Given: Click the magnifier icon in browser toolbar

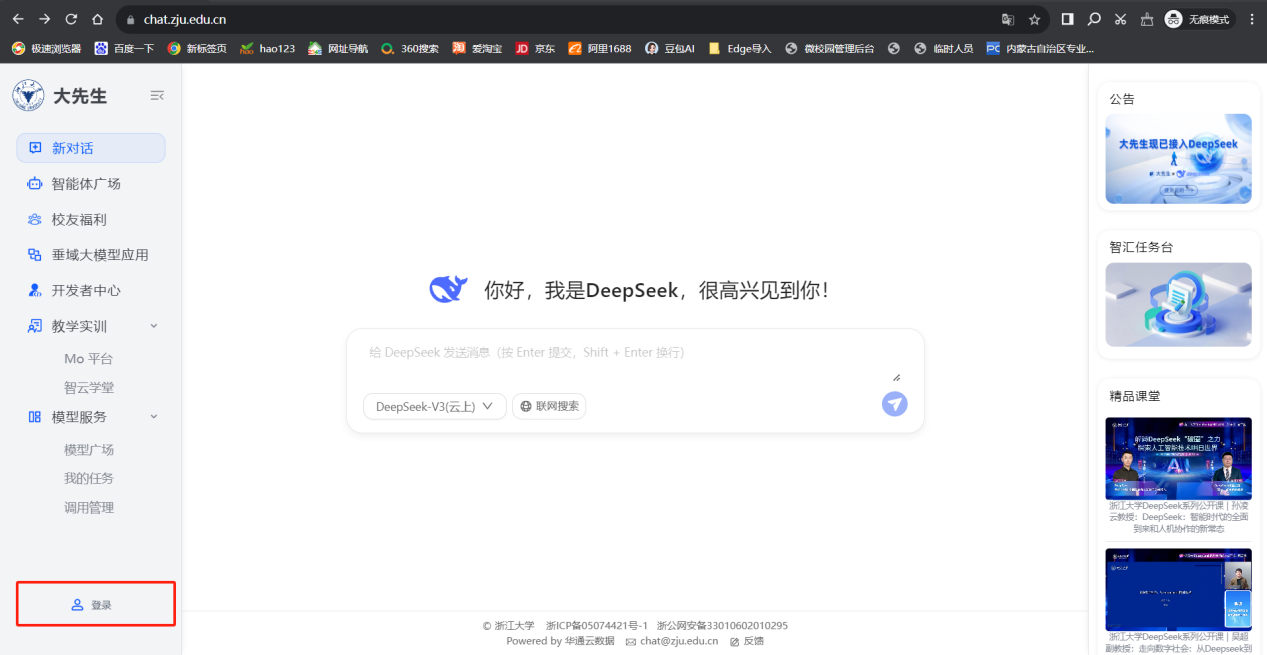Looking at the screenshot, I should 1094,19.
